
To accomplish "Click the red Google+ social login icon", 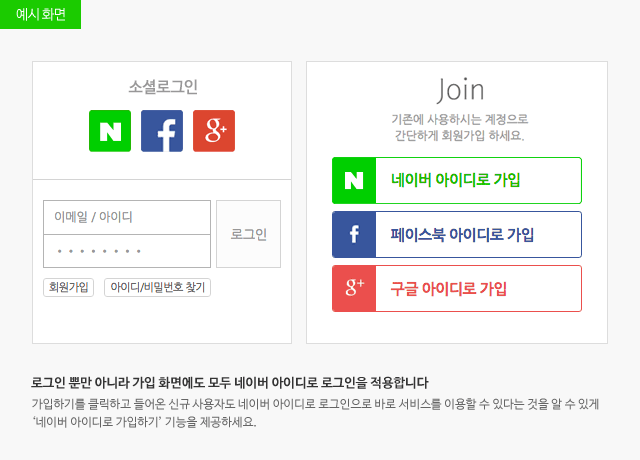I will tap(214, 131).
